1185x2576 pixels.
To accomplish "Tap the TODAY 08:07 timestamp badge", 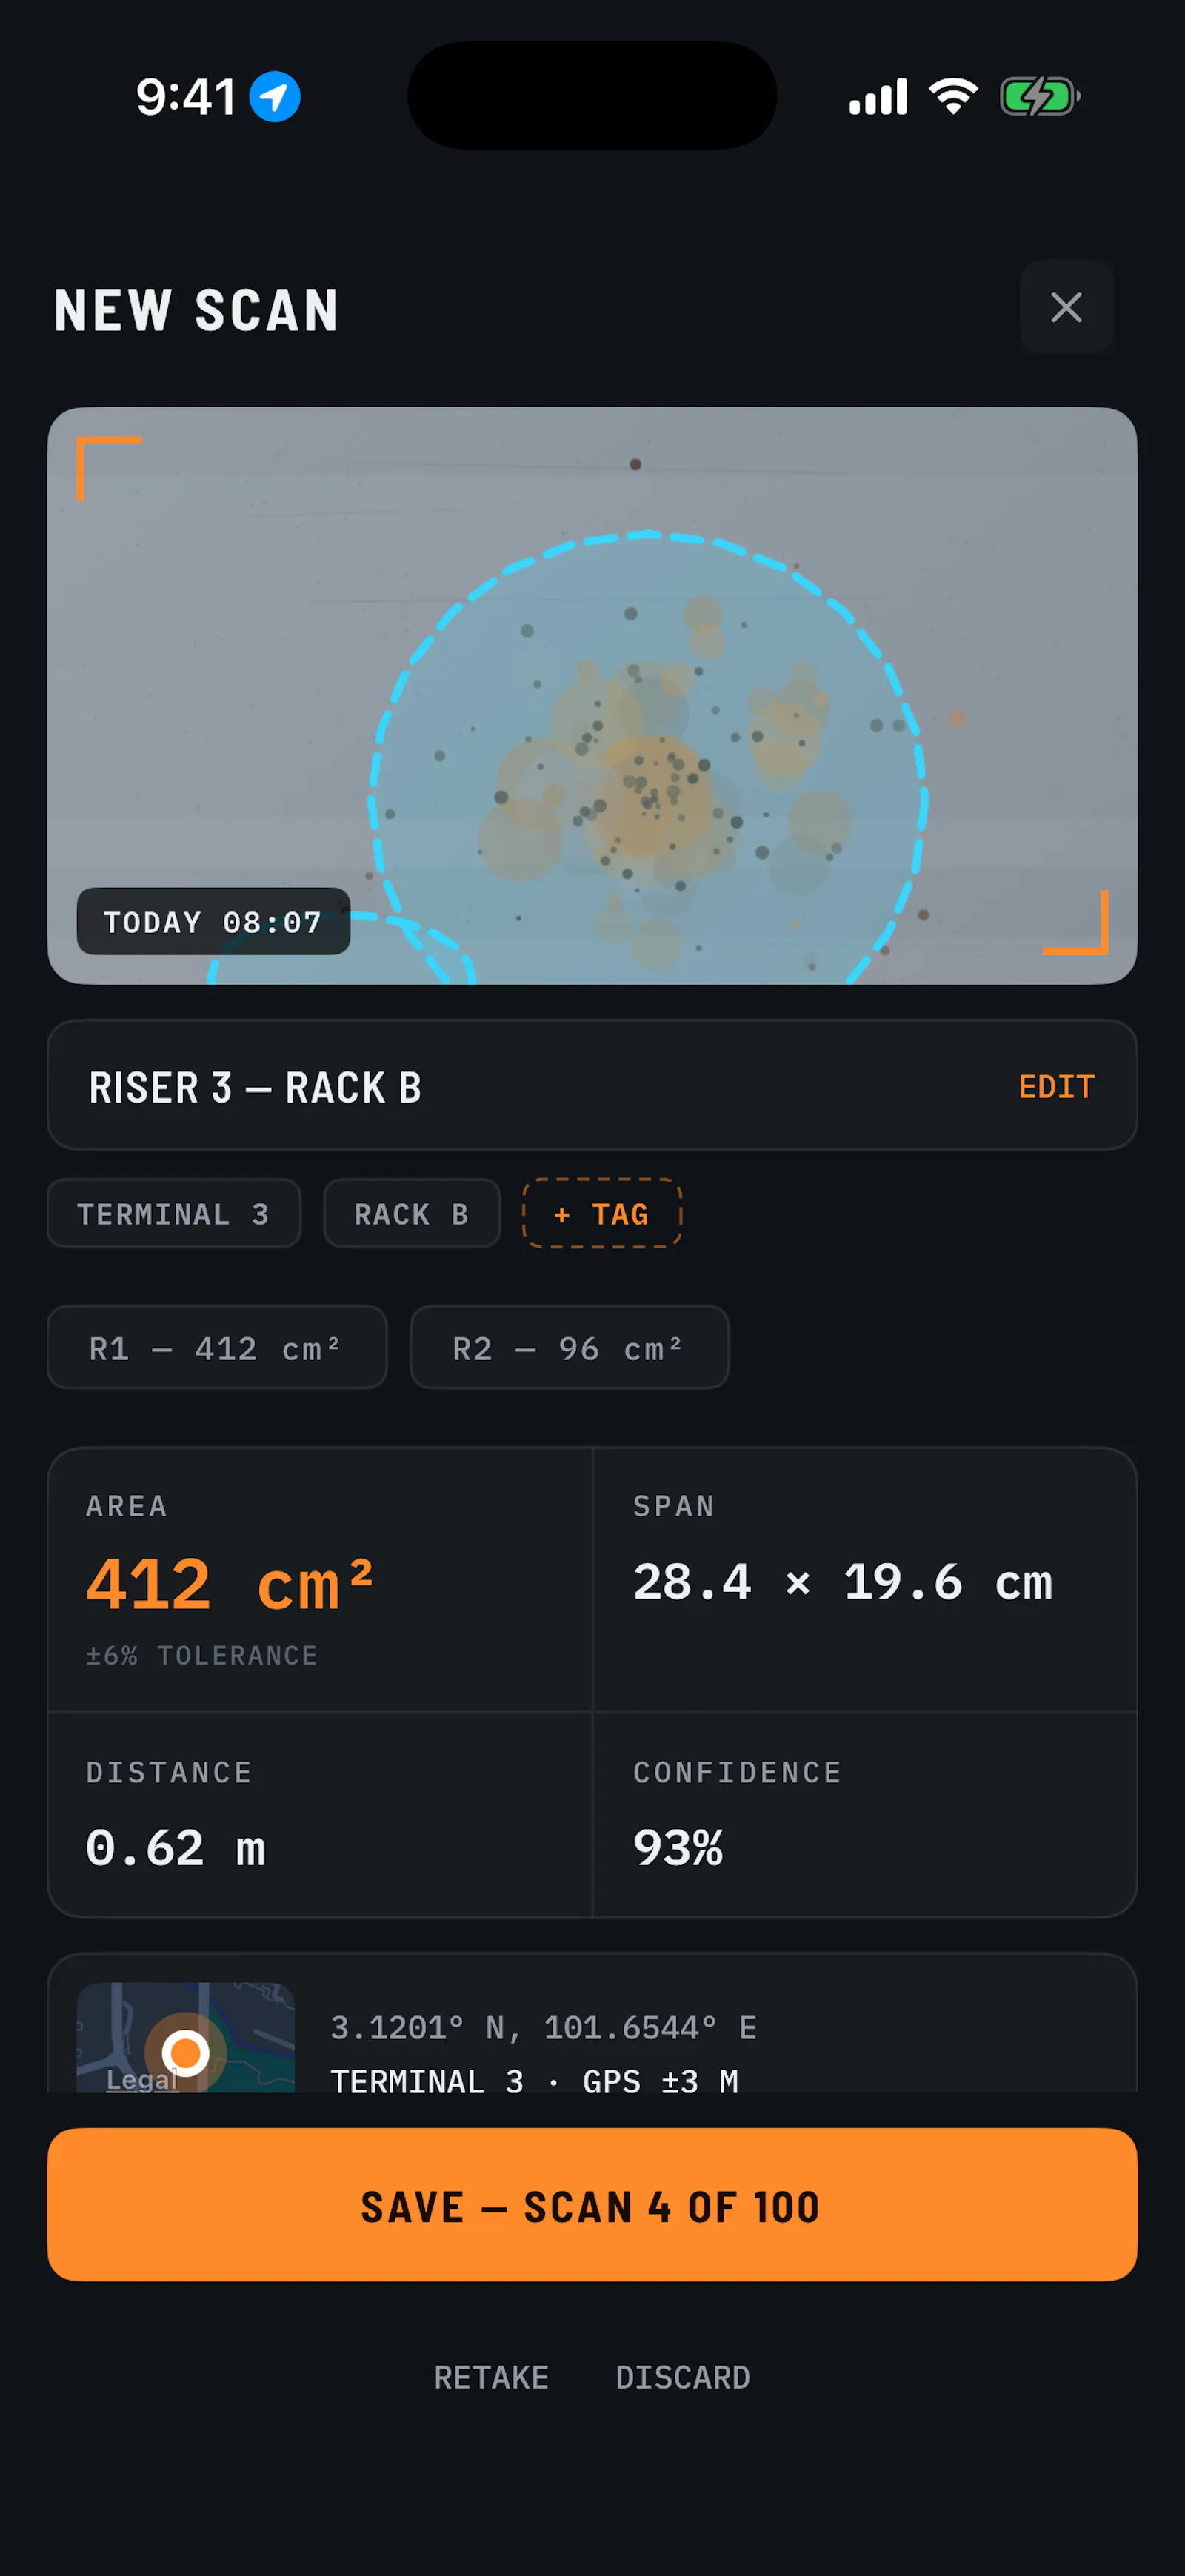I will coord(213,921).
